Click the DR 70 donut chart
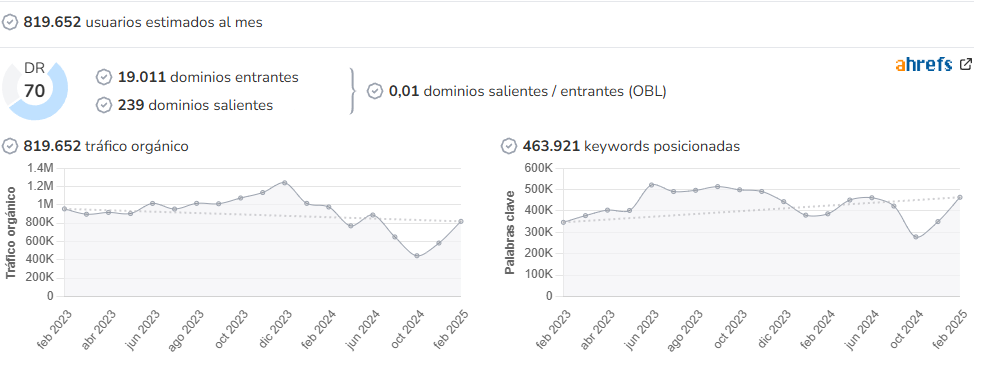The height and width of the screenshot is (367, 982). click(x=34, y=90)
